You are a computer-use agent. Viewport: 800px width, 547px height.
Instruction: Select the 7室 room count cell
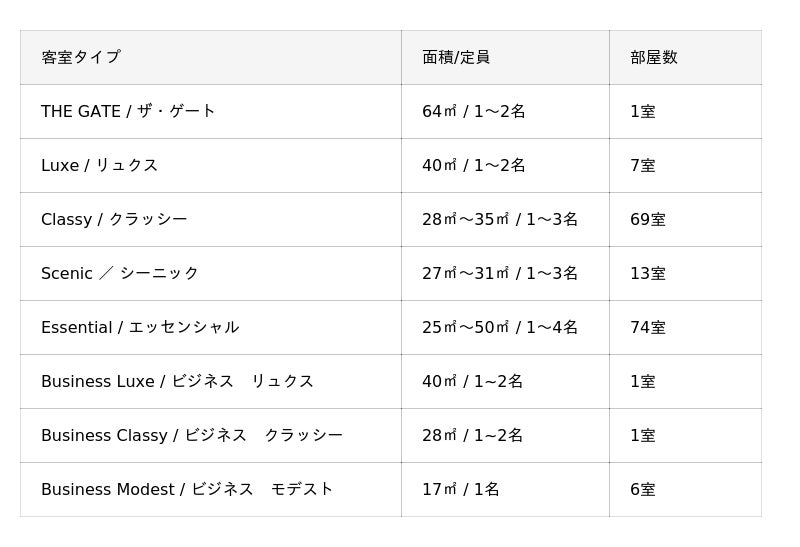click(643, 165)
